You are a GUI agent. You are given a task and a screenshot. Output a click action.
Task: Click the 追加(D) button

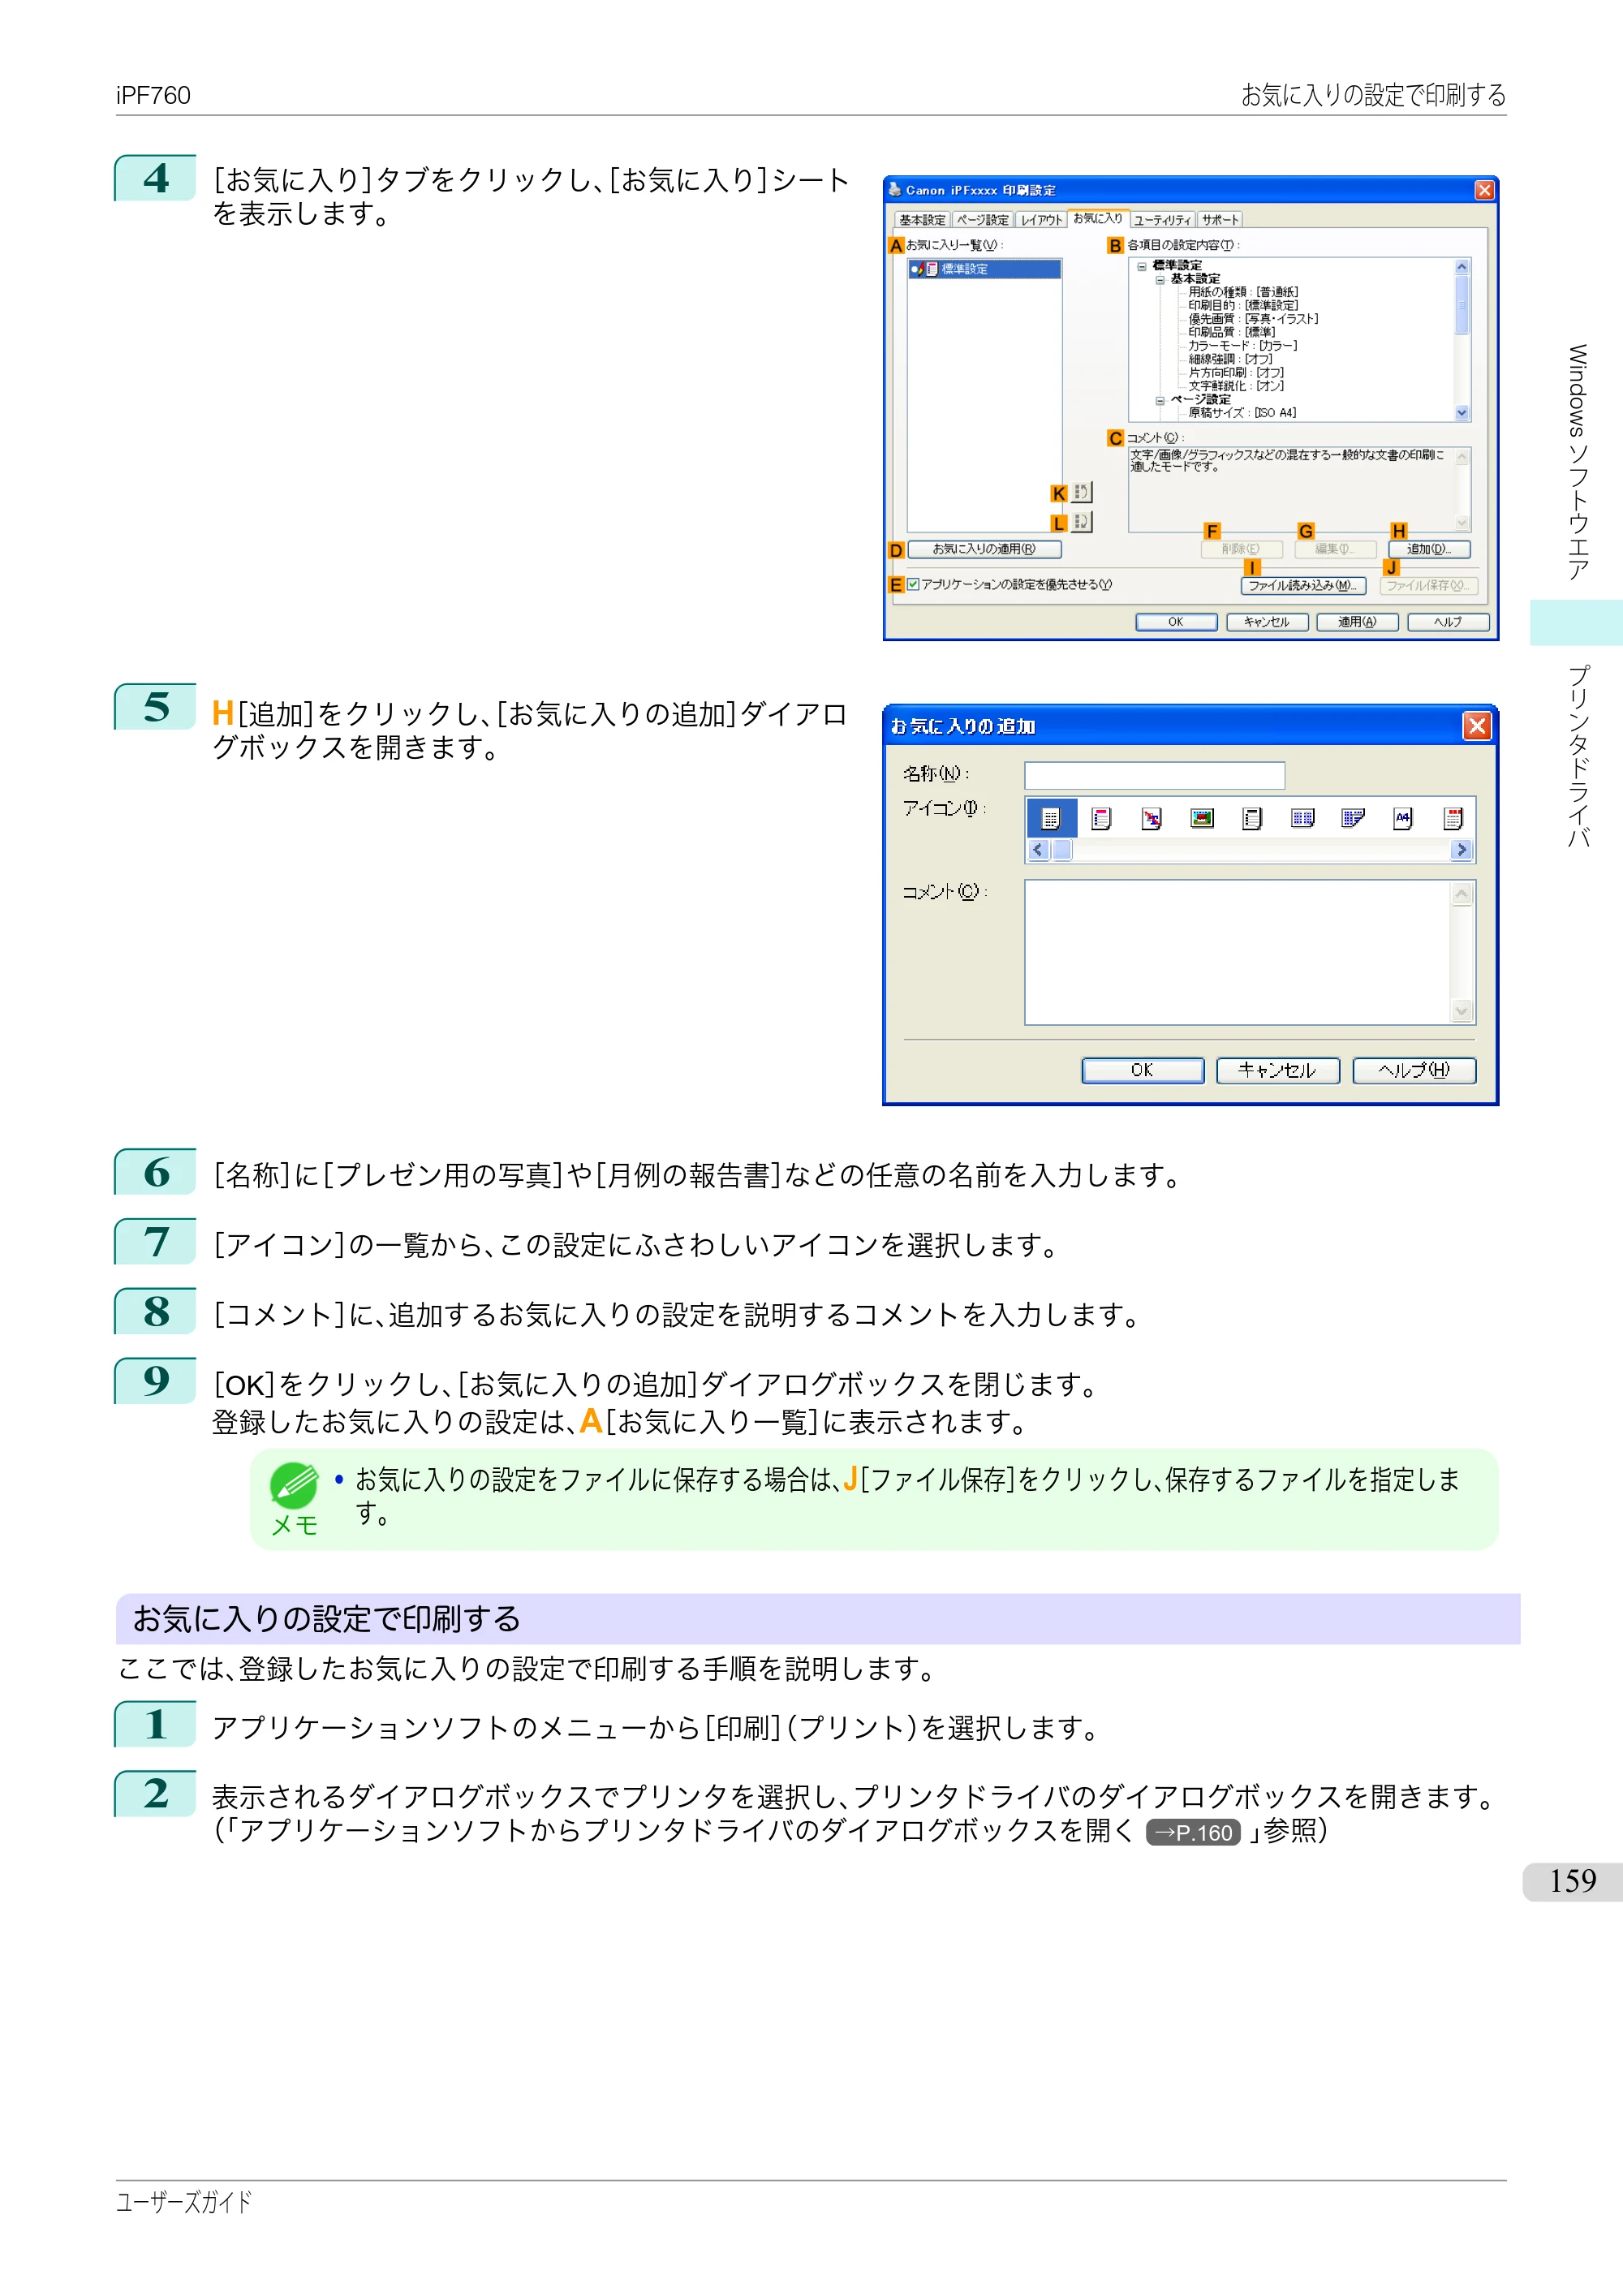click(1429, 549)
